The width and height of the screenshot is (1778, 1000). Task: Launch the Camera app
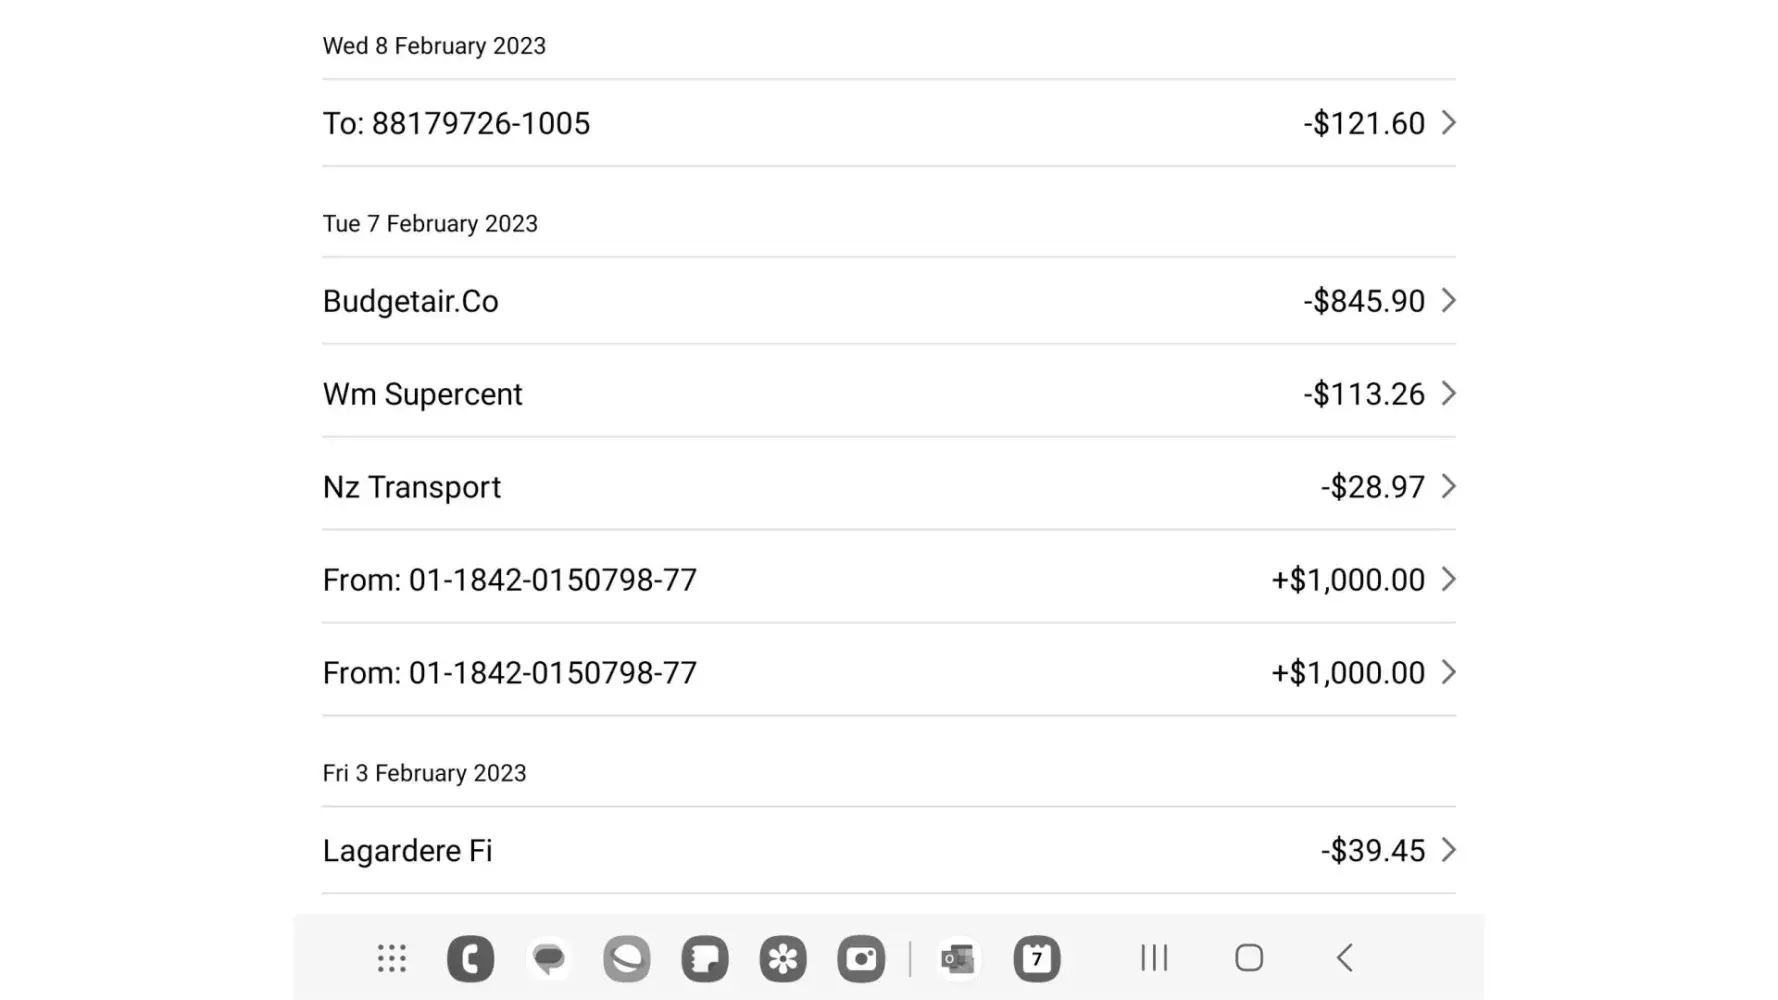pyautogui.click(x=861, y=958)
